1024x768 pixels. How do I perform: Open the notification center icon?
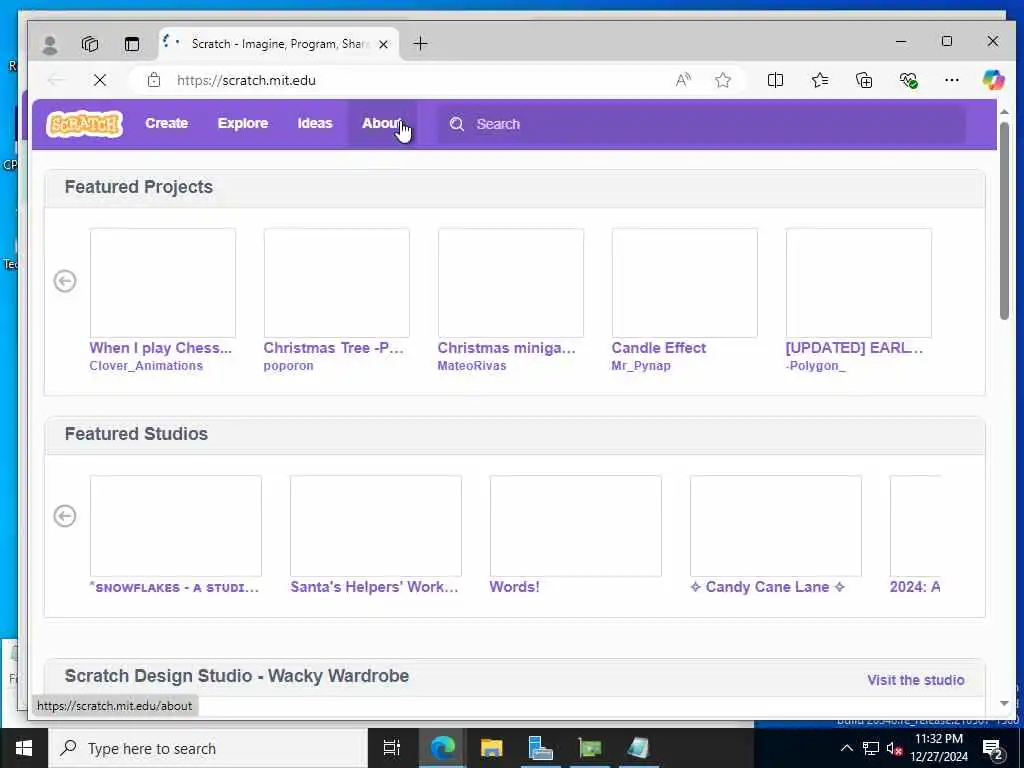pos(993,749)
